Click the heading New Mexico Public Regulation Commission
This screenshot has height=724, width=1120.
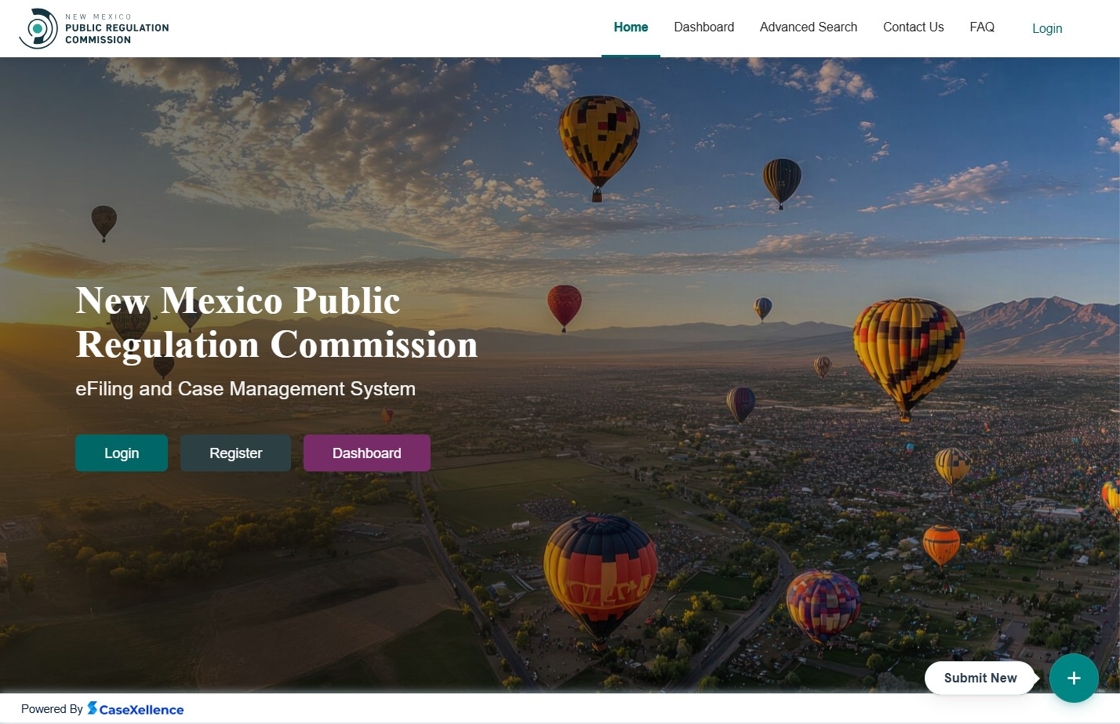pos(276,323)
